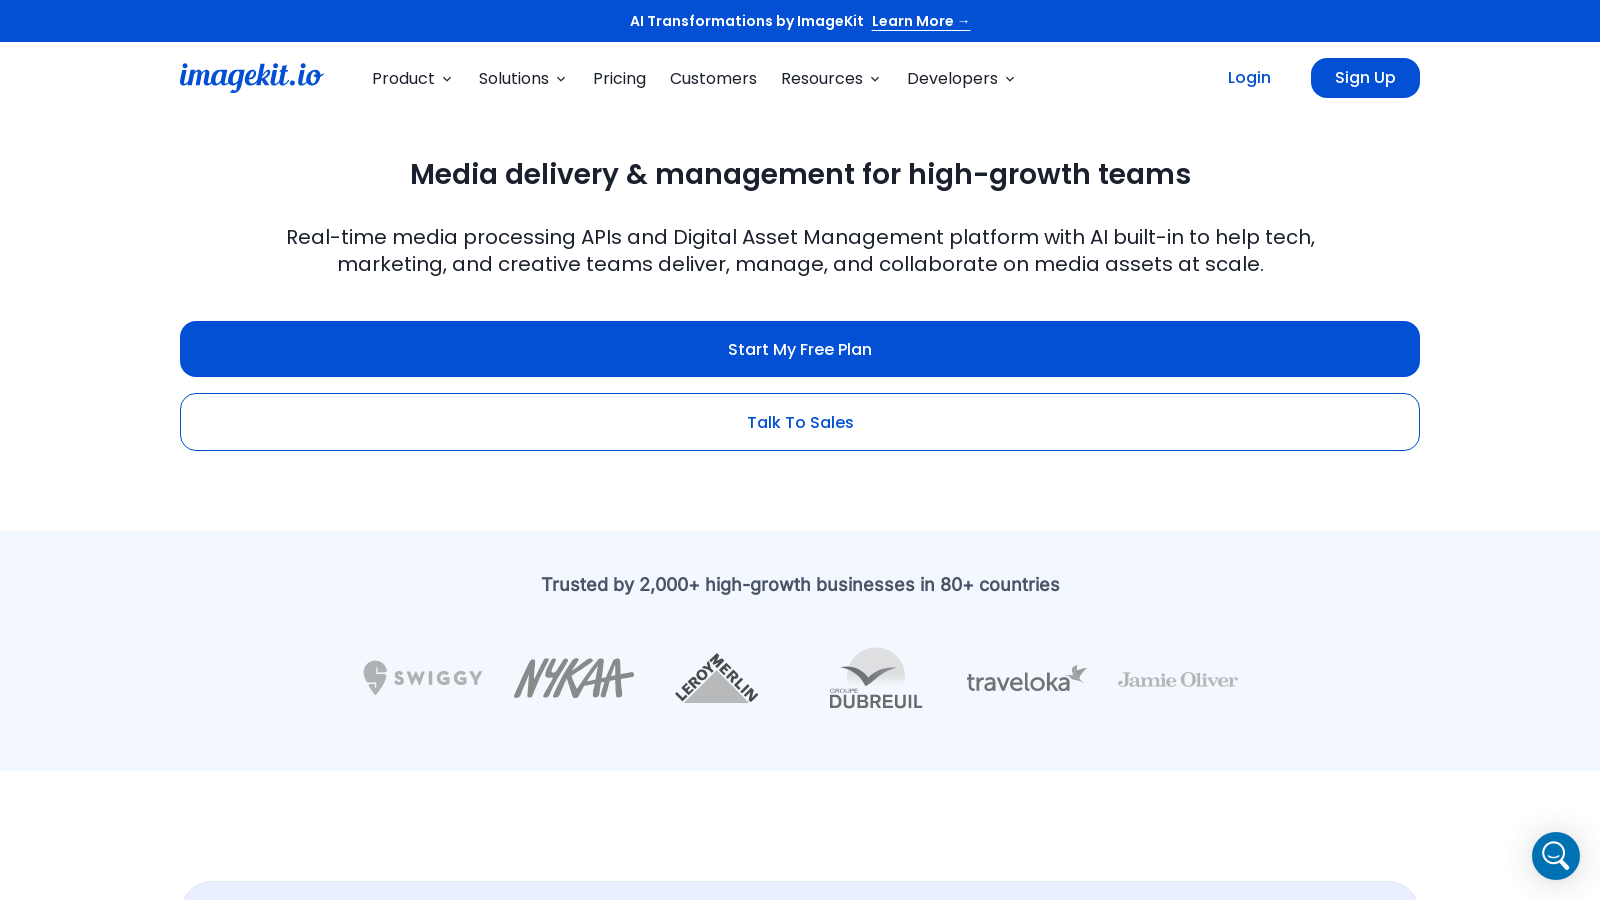
Task: Click the Media delivery headline text
Action: coord(800,174)
